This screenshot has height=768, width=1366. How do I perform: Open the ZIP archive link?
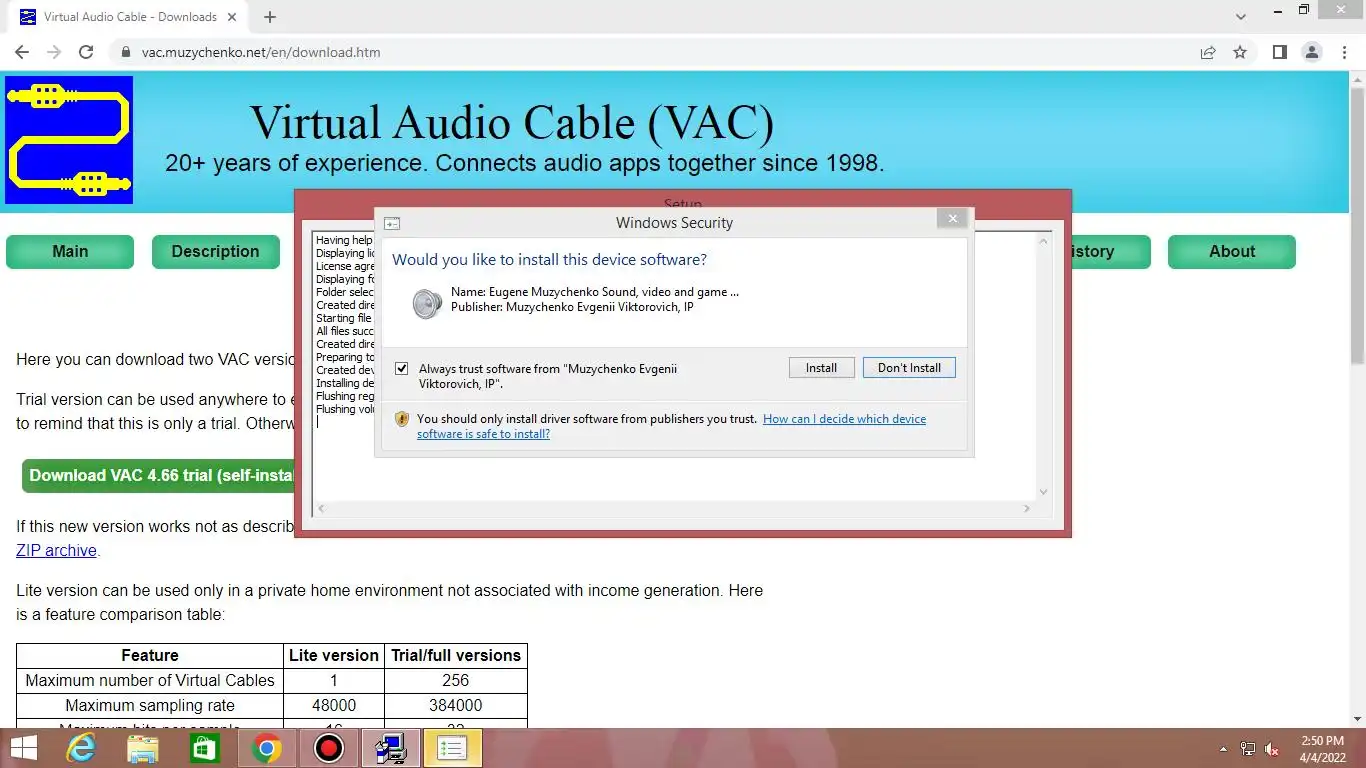(x=56, y=550)
